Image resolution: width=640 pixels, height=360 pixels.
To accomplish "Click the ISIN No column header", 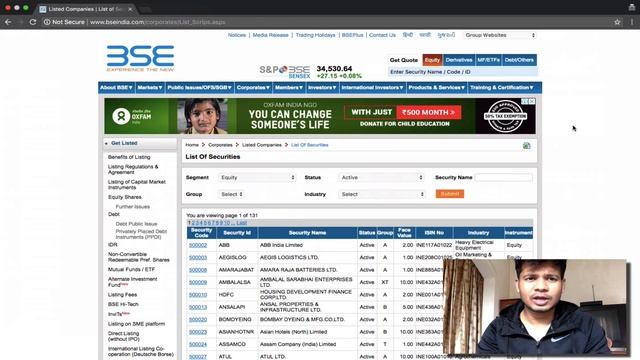I will click(x=434, y=233).
